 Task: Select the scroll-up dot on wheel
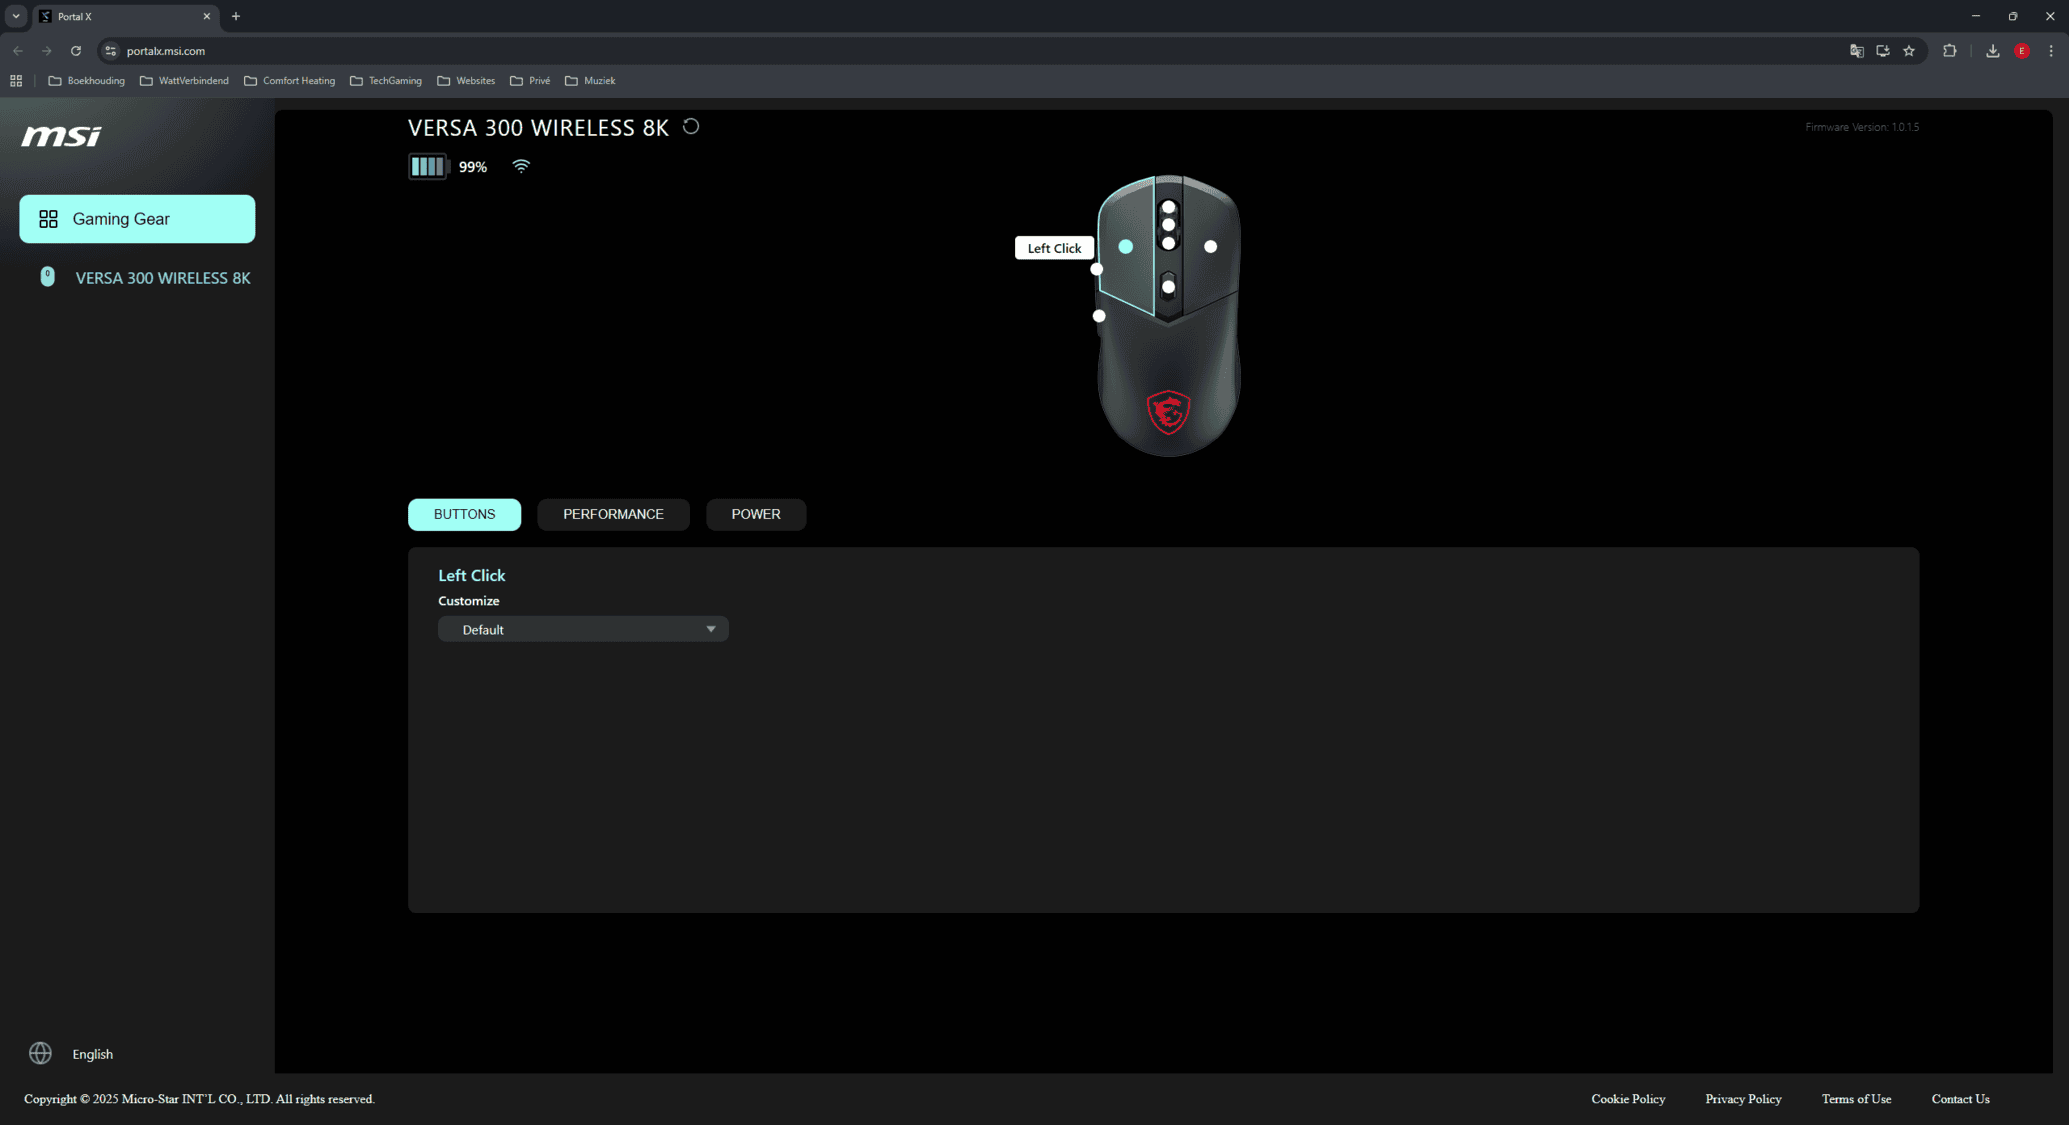[1168, 208]
